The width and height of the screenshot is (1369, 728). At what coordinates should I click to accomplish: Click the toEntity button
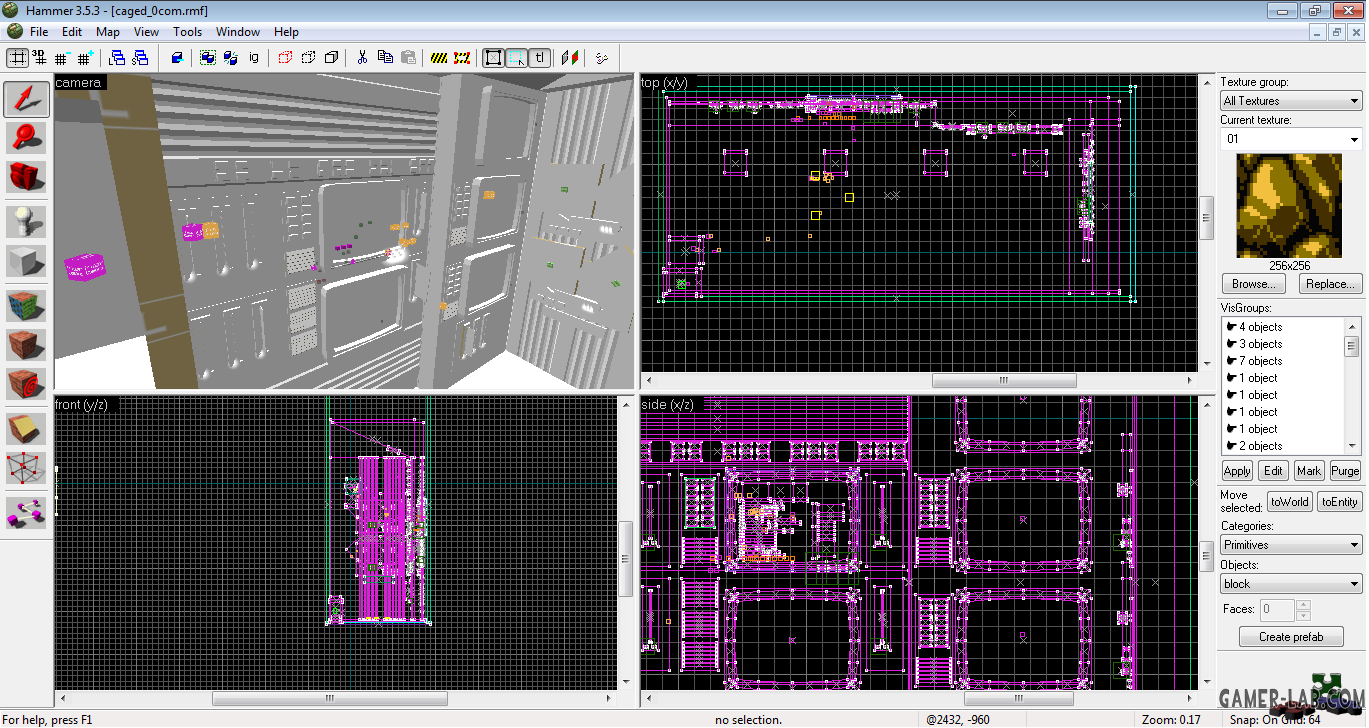tap(1339, 502)
